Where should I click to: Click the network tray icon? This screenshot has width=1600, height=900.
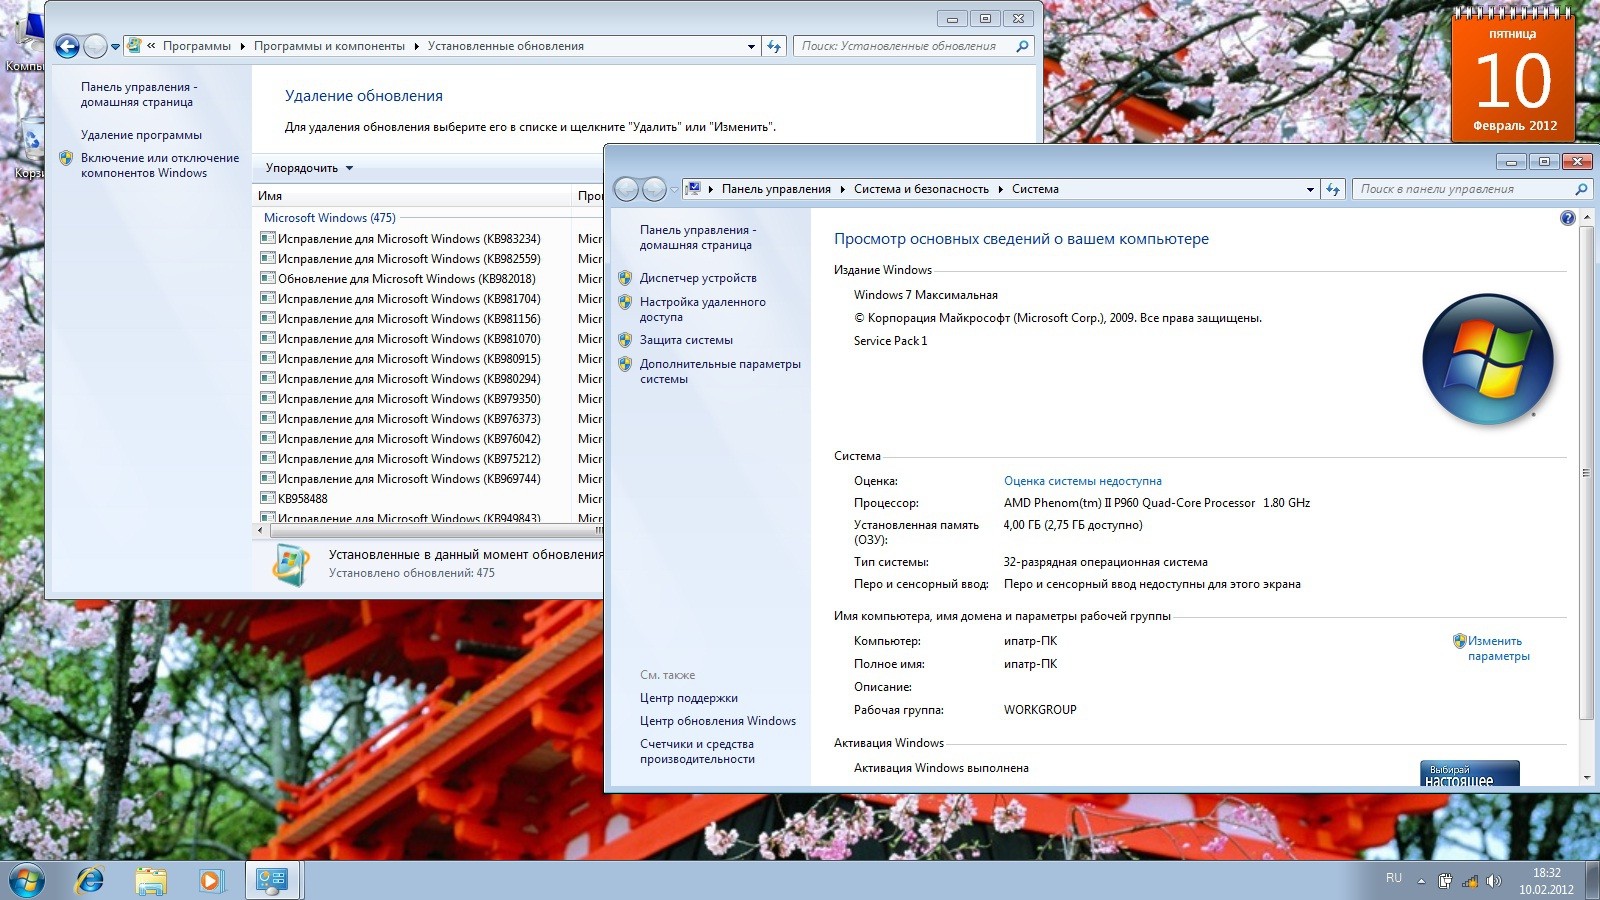[1470, 881]
